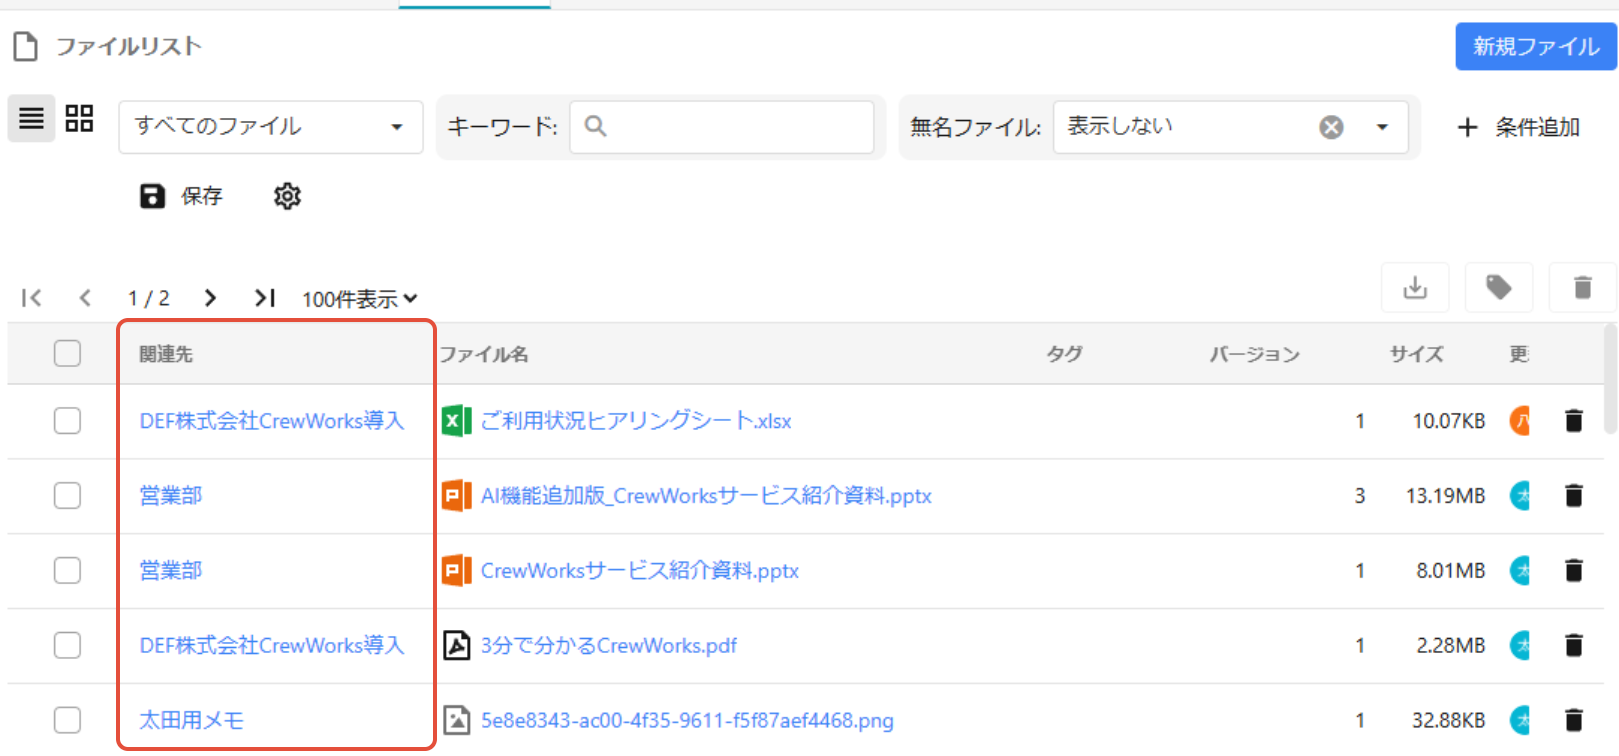
Task: Click サイズ column header
Action: [1416, 354]
